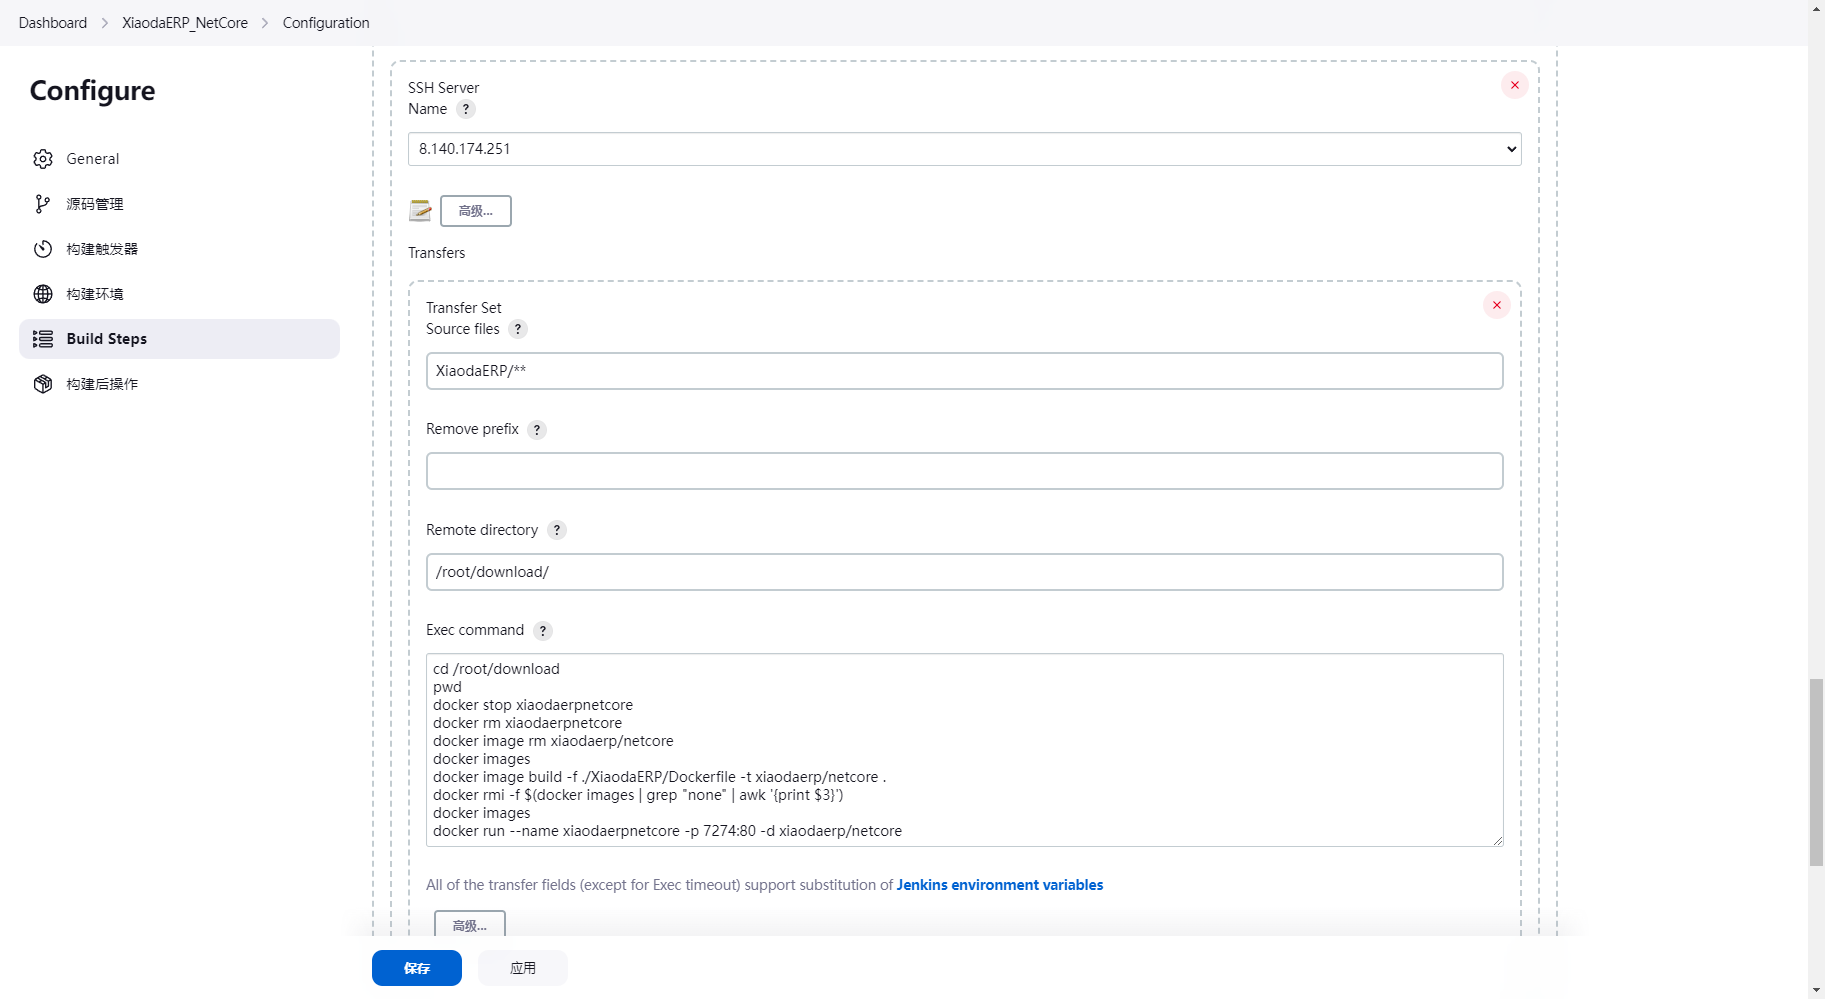
Task: Open Jenkins environment variables link
Action: click(x=999, y=885)
